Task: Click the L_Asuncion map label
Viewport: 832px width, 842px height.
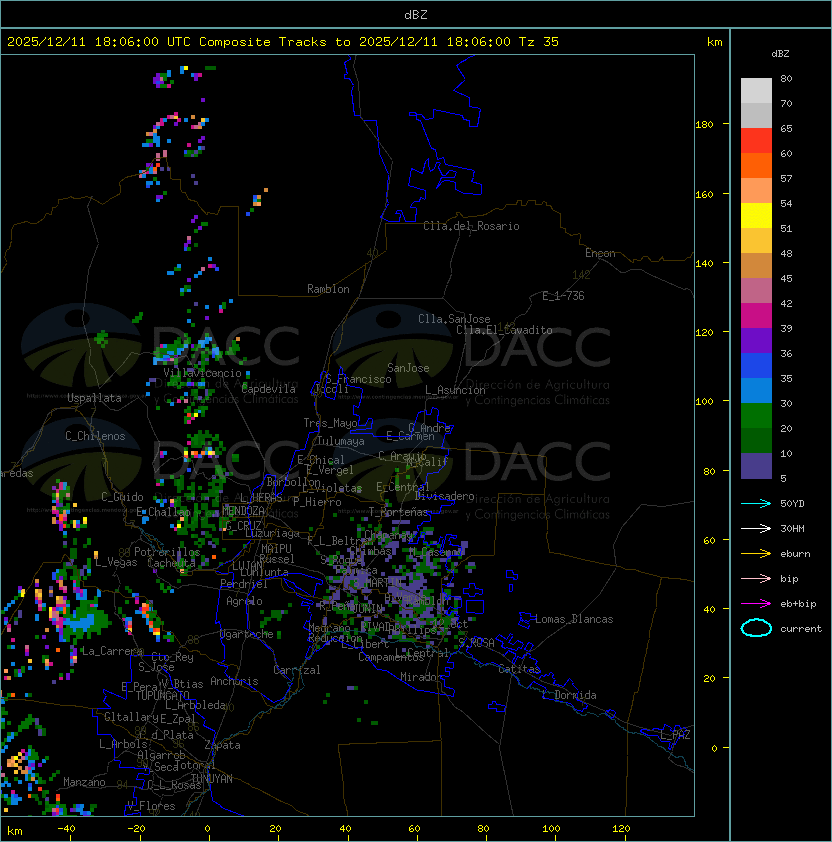Action: (x=455, y=390)
